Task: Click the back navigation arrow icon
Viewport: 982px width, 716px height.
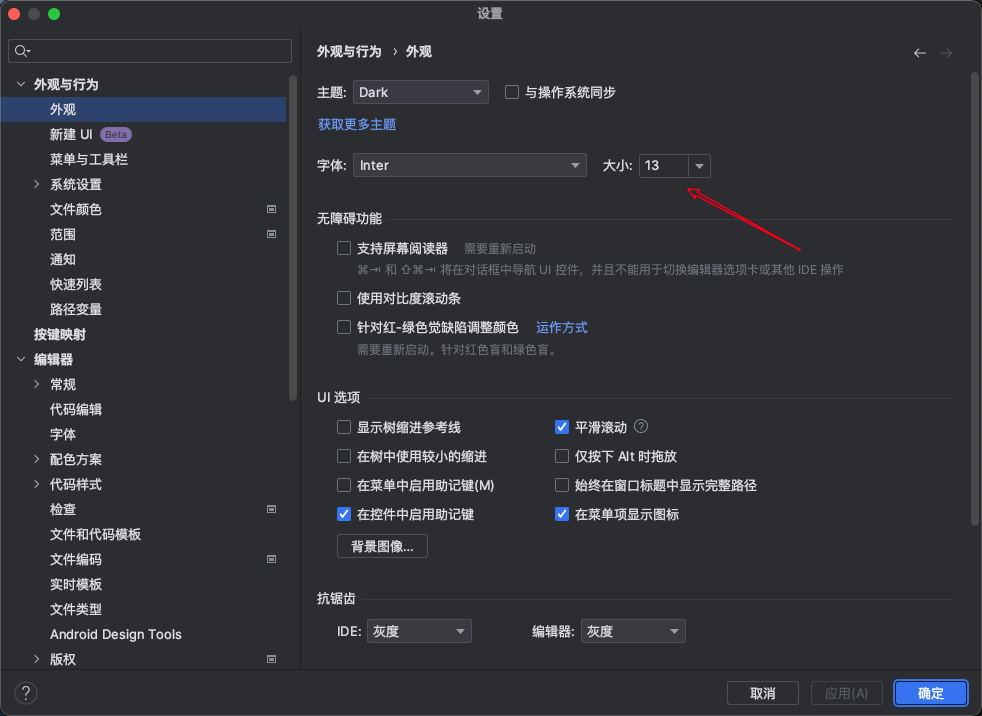Action: coord(920,53)
